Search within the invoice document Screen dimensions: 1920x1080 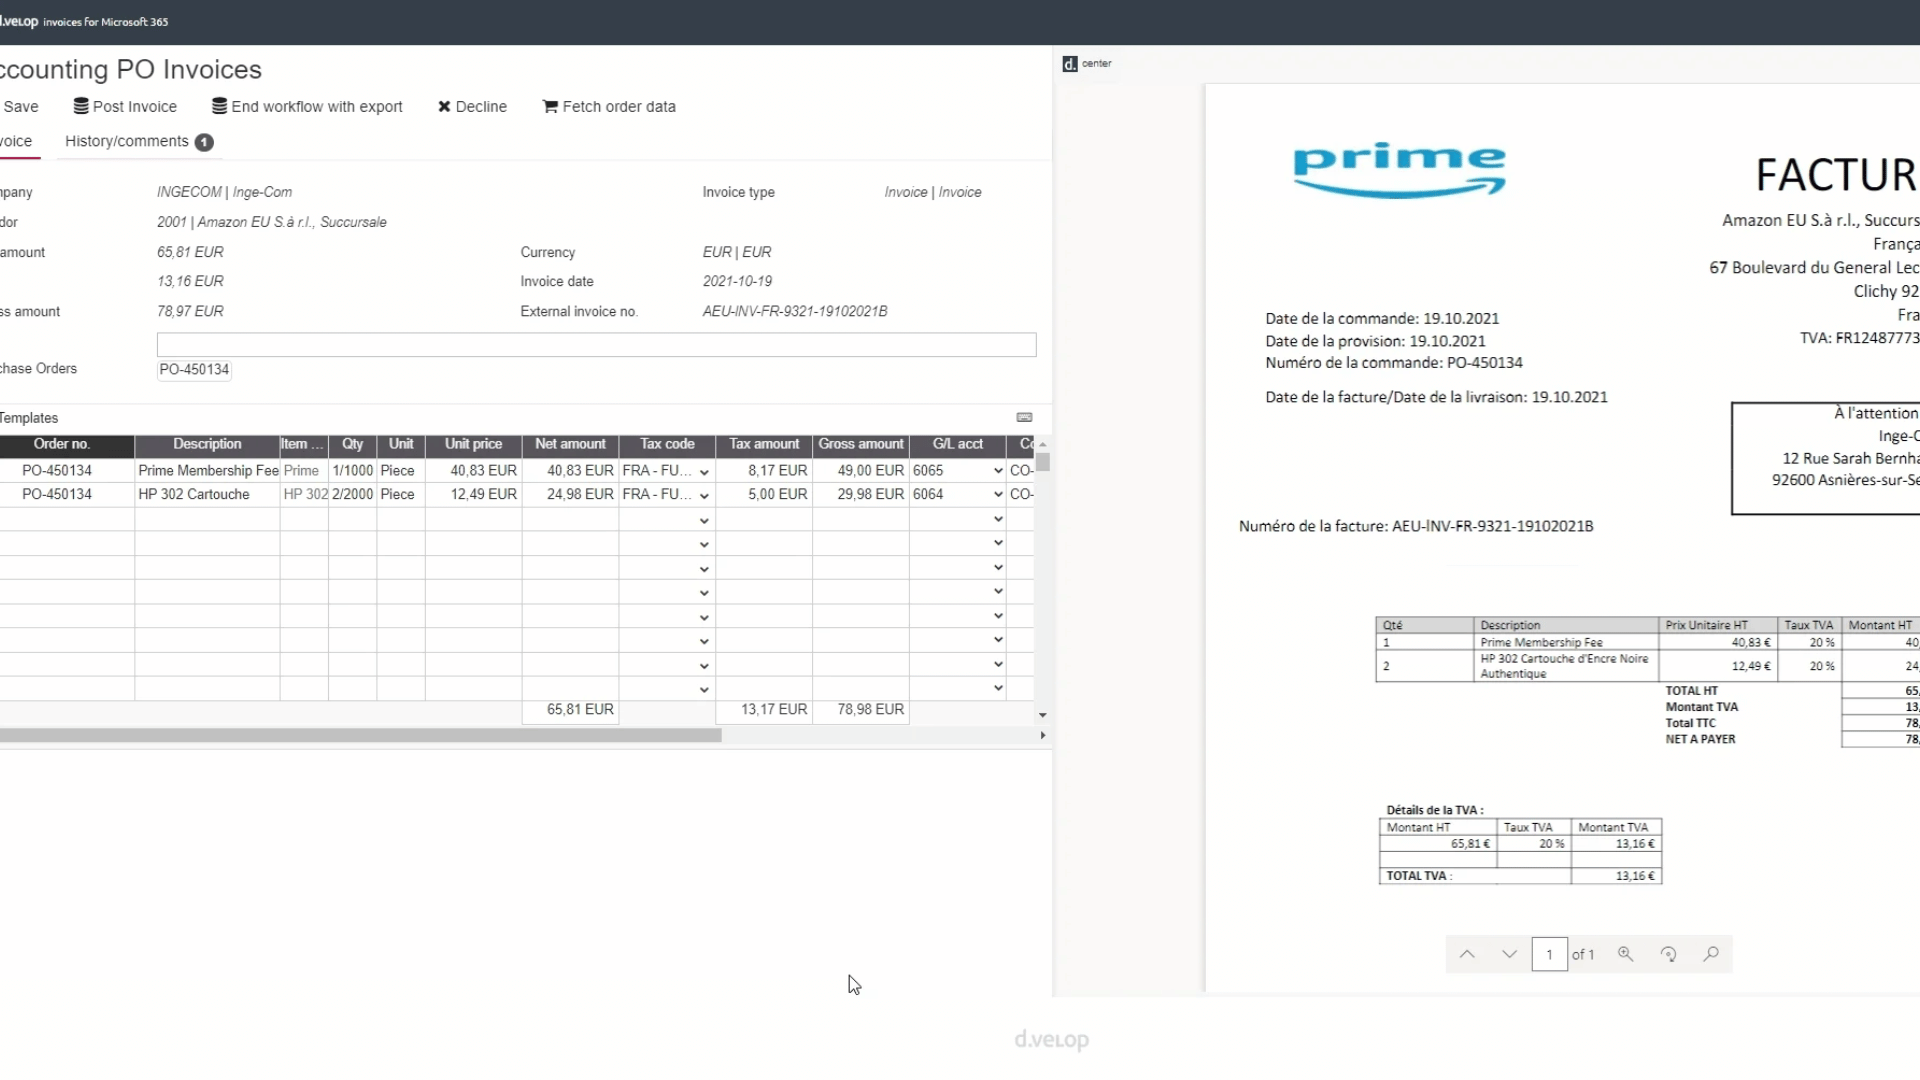coord(1711,954)
